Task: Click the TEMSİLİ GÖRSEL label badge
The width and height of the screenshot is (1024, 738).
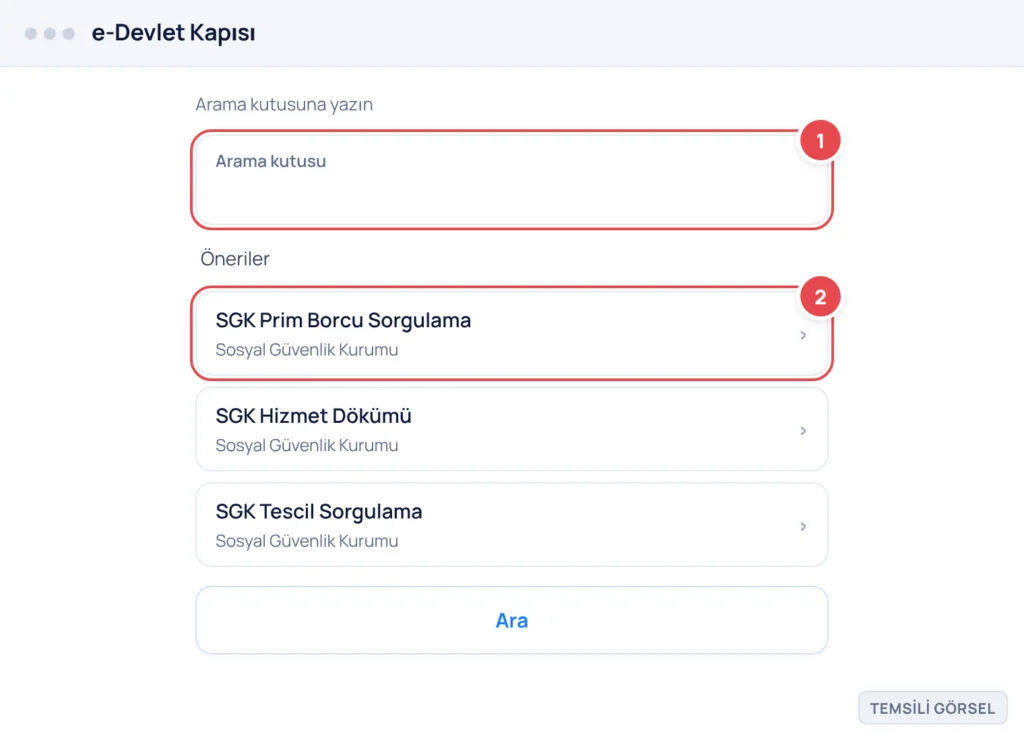Action: pos(933,708)
